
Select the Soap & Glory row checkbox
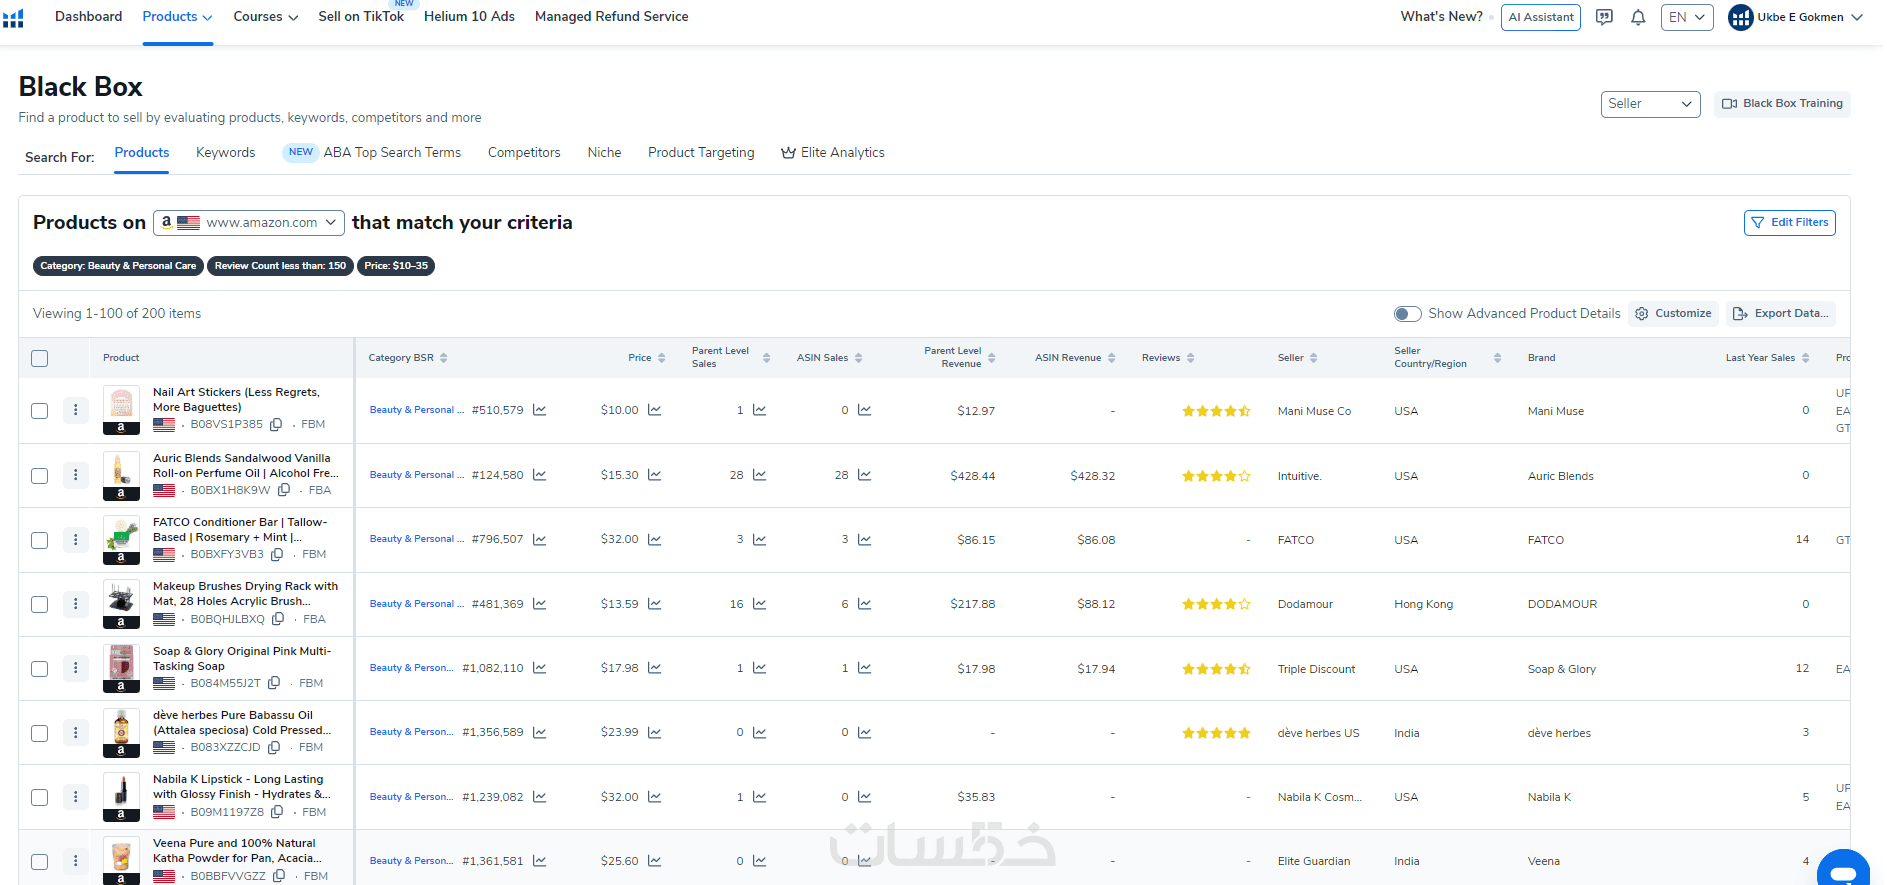click(x=40, y=669)
